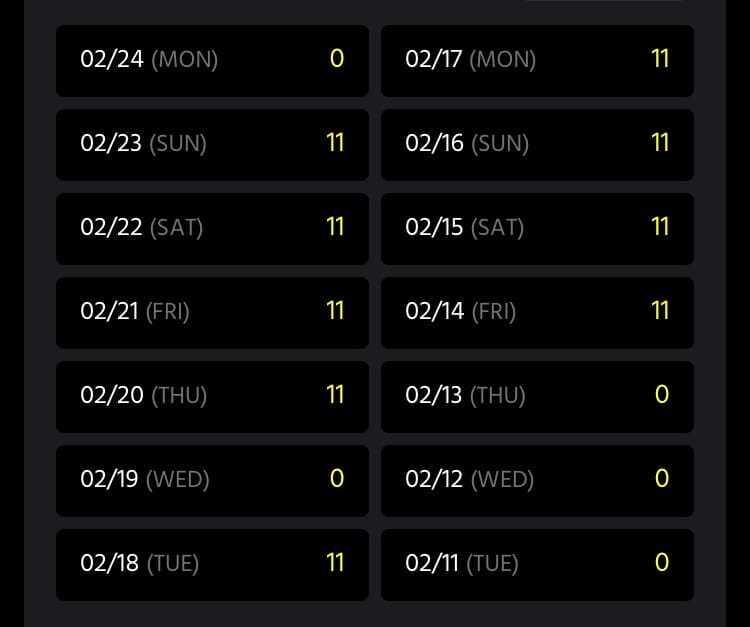Click the 11 count beside 02/20
750x627 pixels.
(x=335, y=395)
